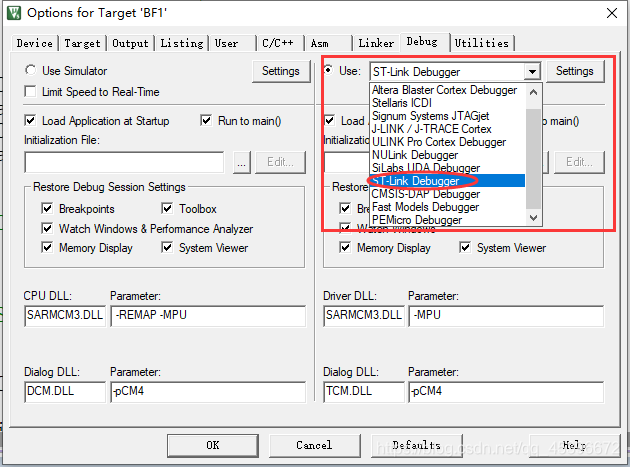Choose Signum Systems JTAGjet
The image size is (630, 467).
tap(447, 116)
